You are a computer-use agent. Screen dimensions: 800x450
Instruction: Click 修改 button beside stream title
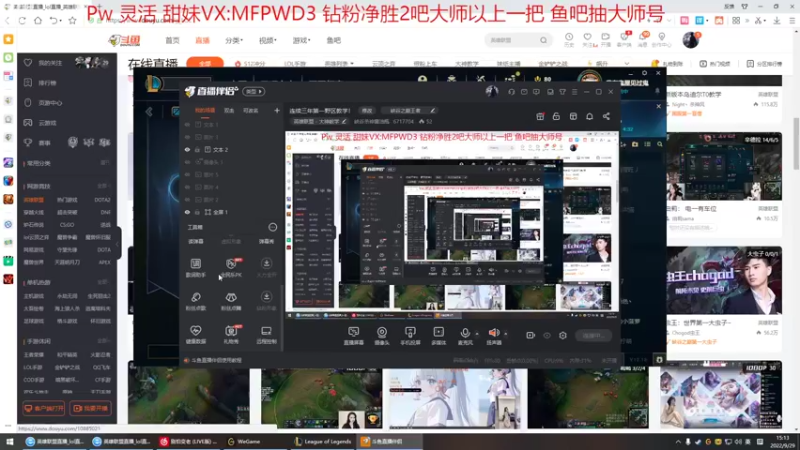[x=367, y=110]
